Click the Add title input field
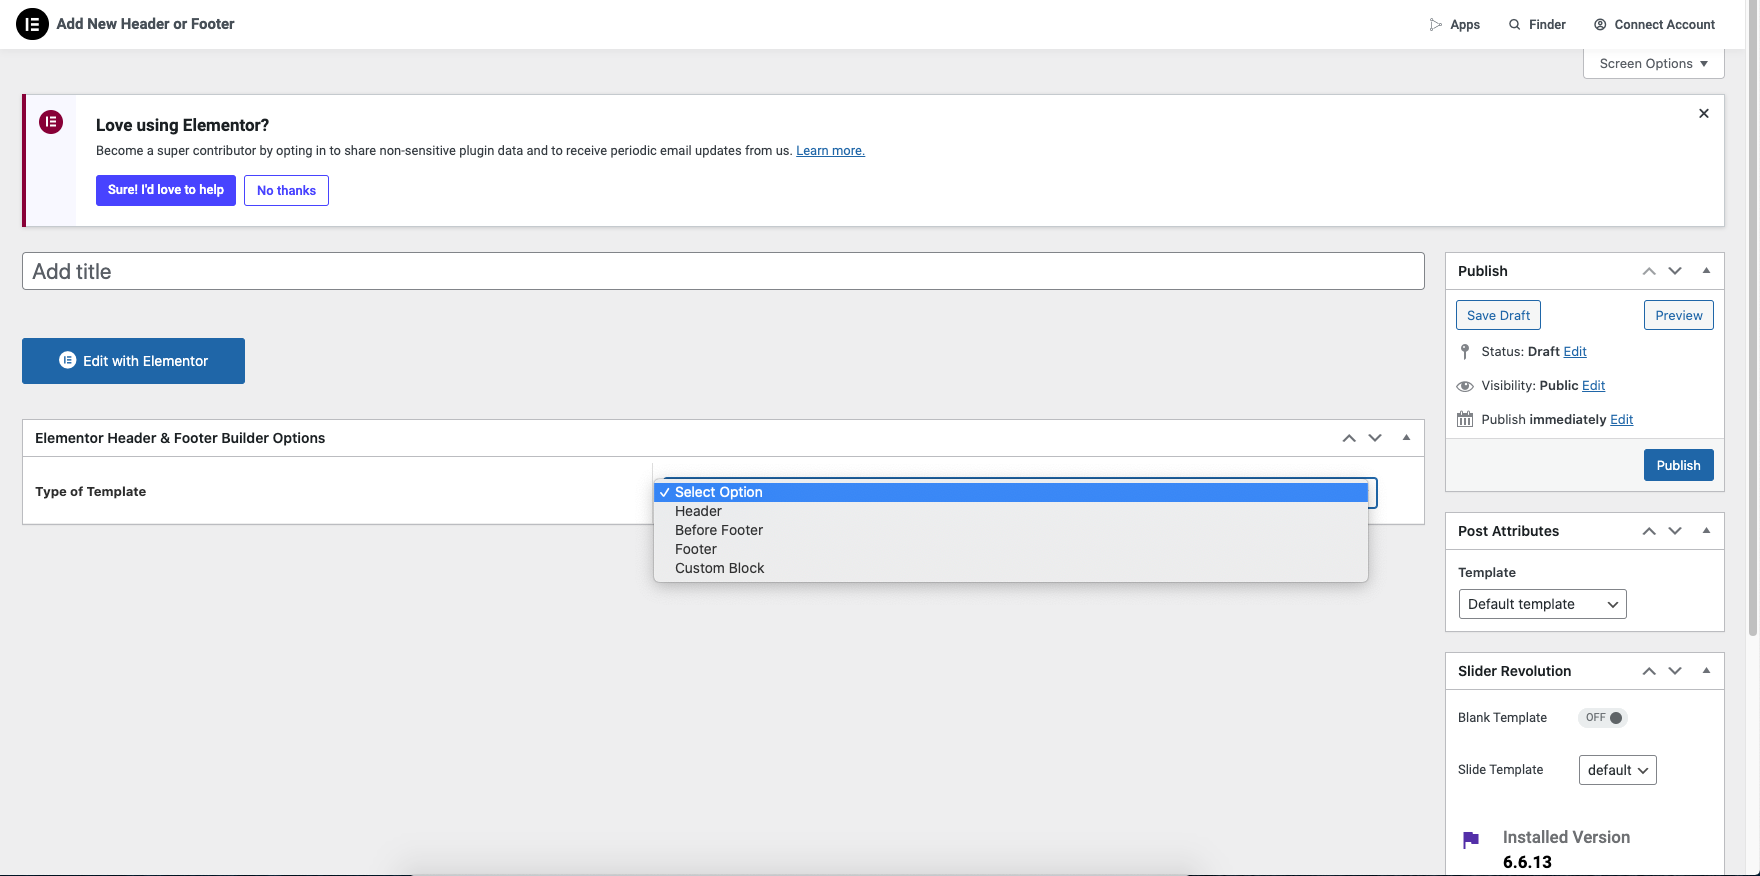The image size is (1760, 876). pyautogui.click(x=722, y=271)
